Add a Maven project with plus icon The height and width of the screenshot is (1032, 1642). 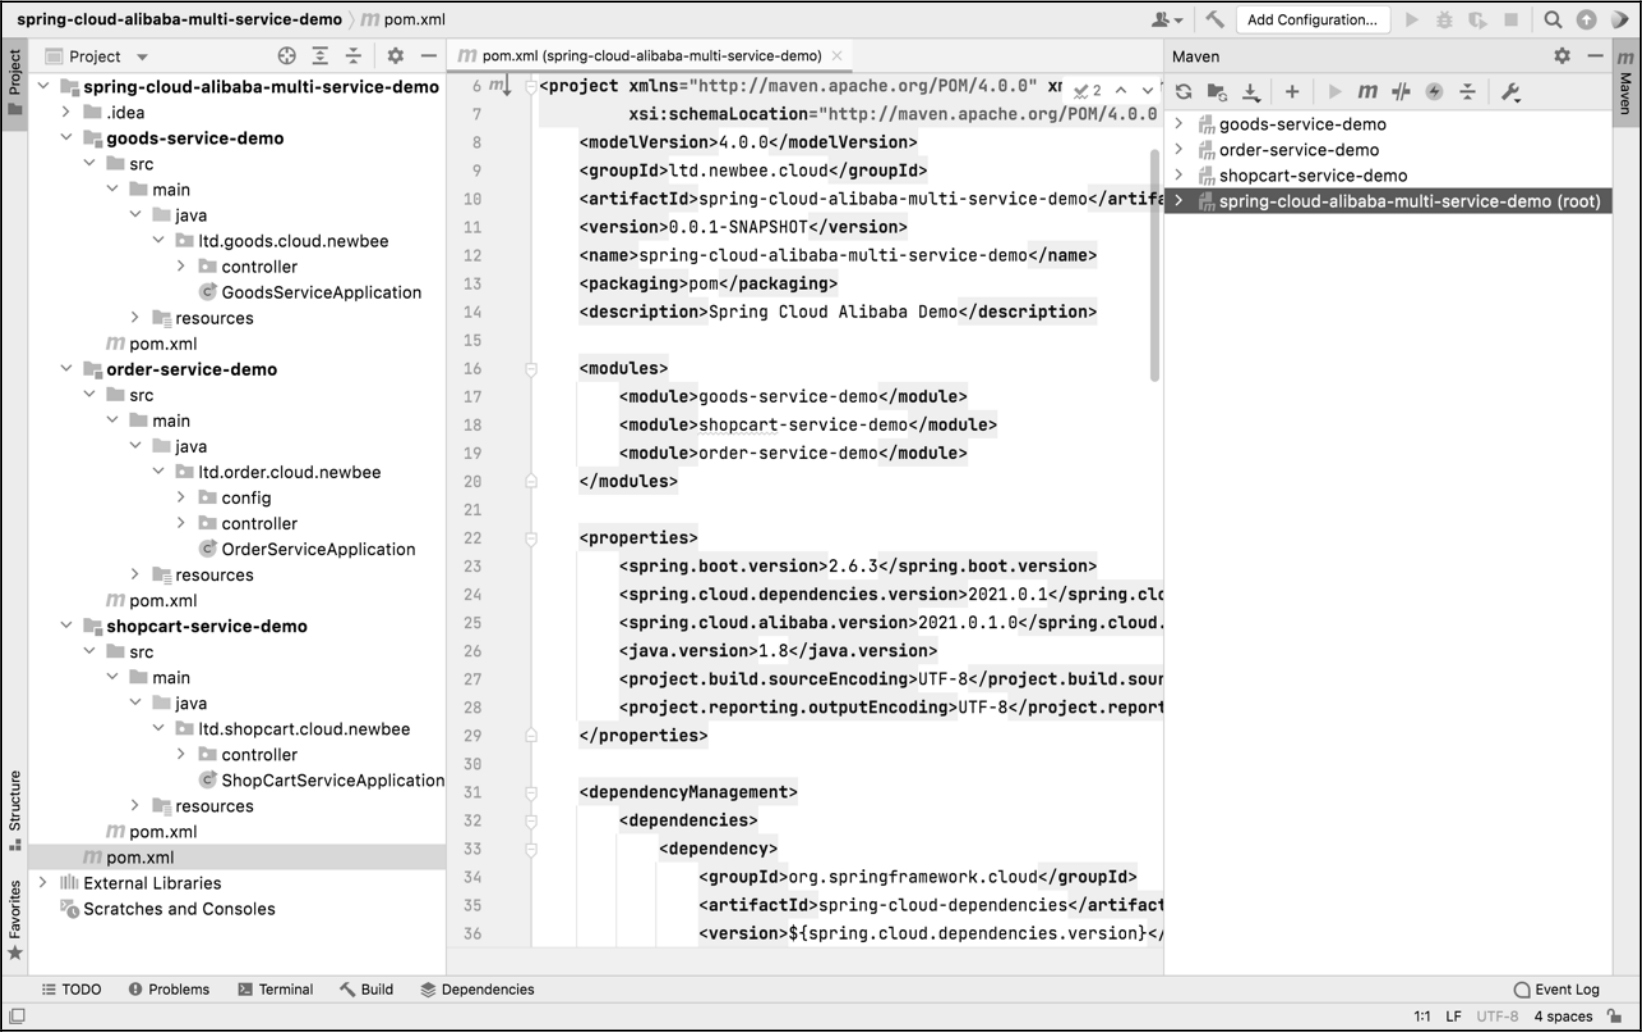(x=1292, y=92)
